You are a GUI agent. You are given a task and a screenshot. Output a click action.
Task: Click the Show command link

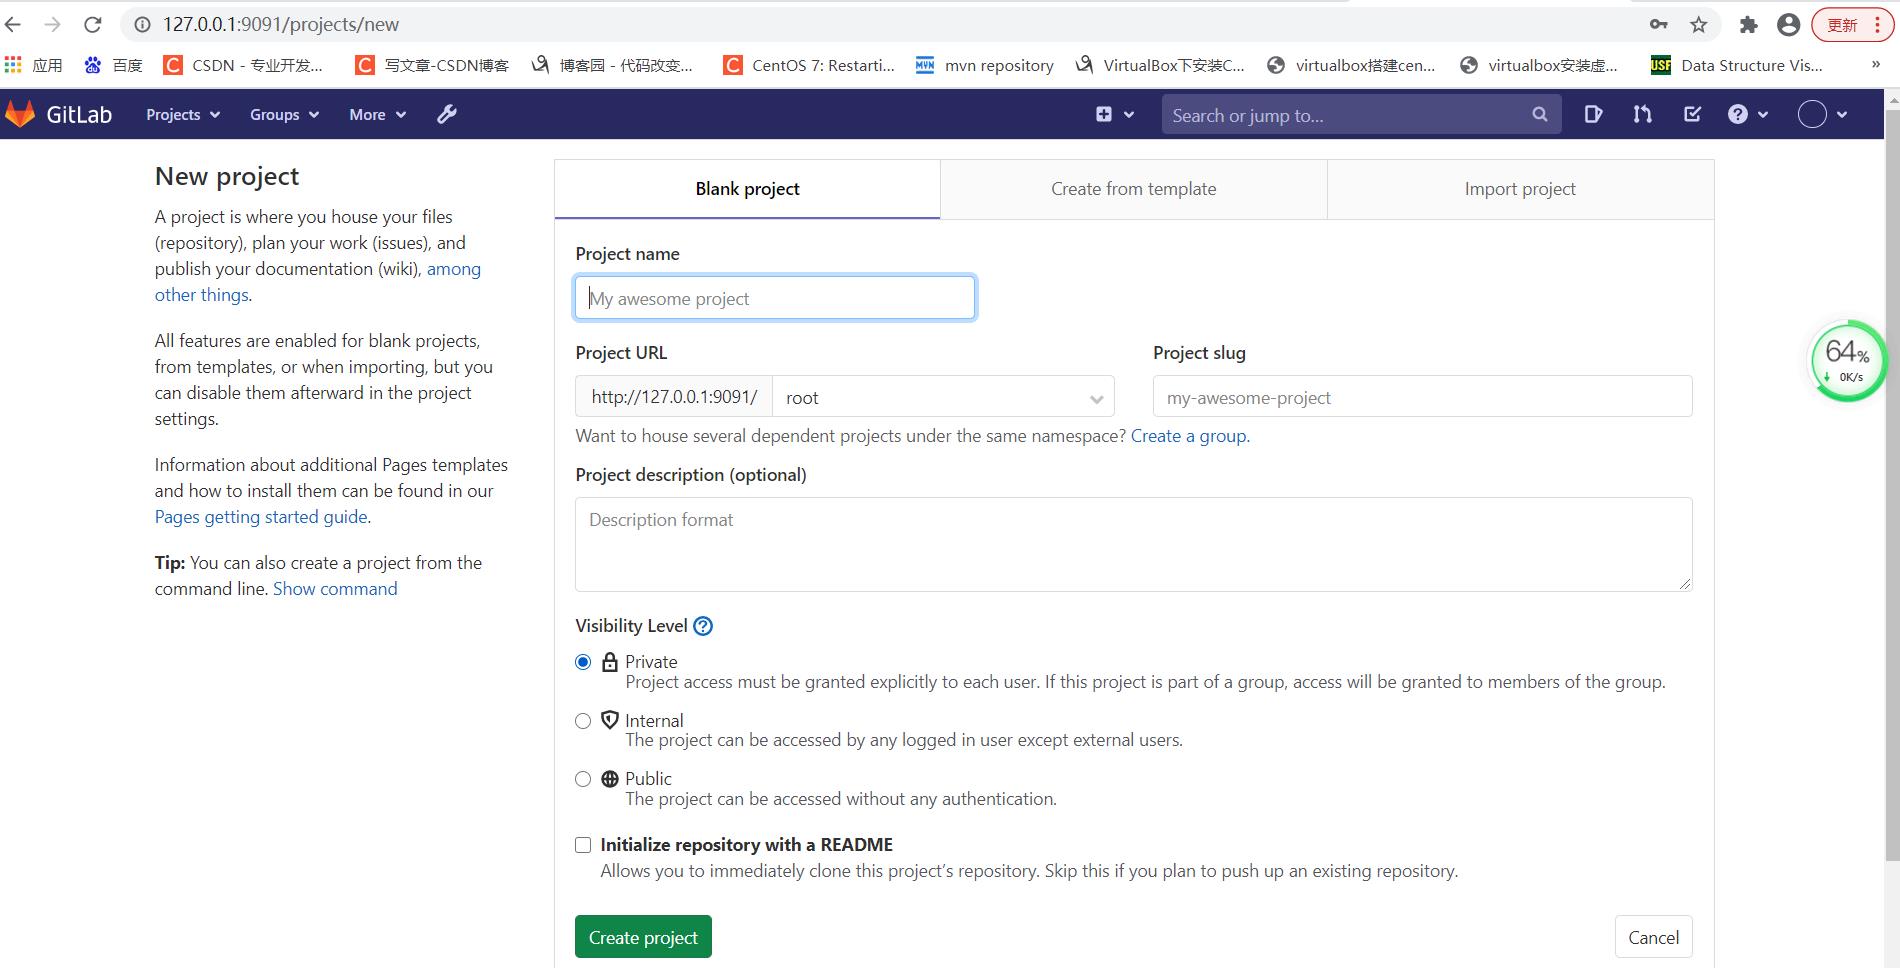pyautogui.click(x=335, y=589)
